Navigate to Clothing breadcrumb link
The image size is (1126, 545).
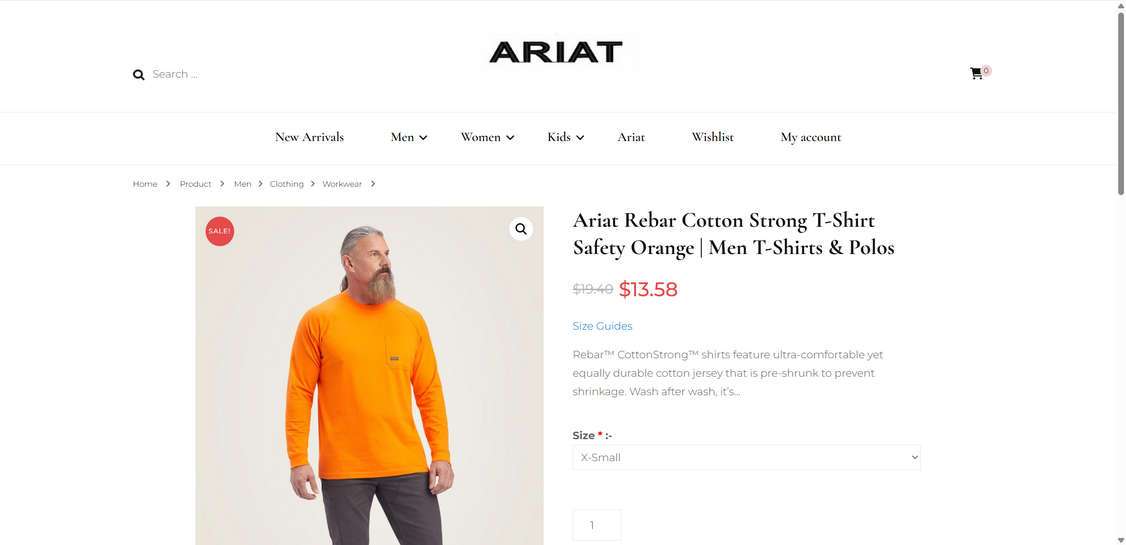click(x=287, y=185)
